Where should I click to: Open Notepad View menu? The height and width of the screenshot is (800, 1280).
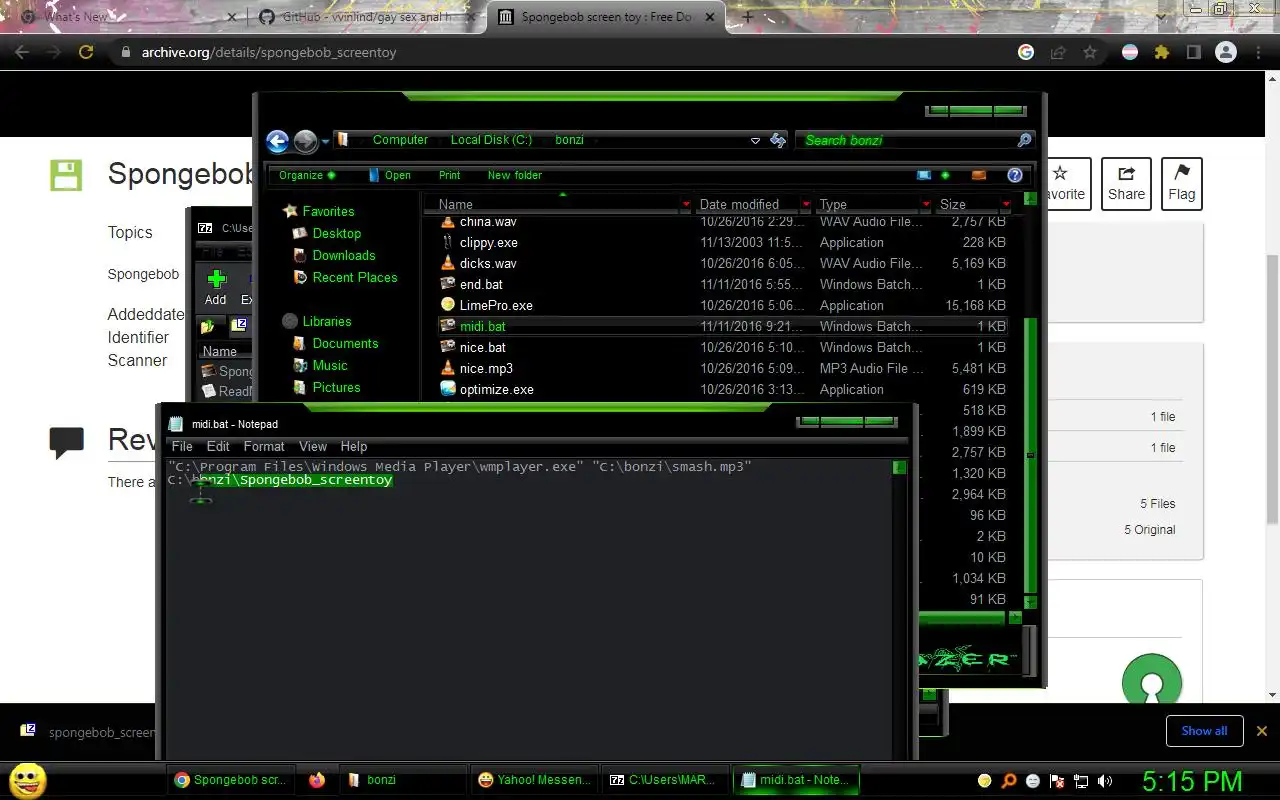click(313, 446)
